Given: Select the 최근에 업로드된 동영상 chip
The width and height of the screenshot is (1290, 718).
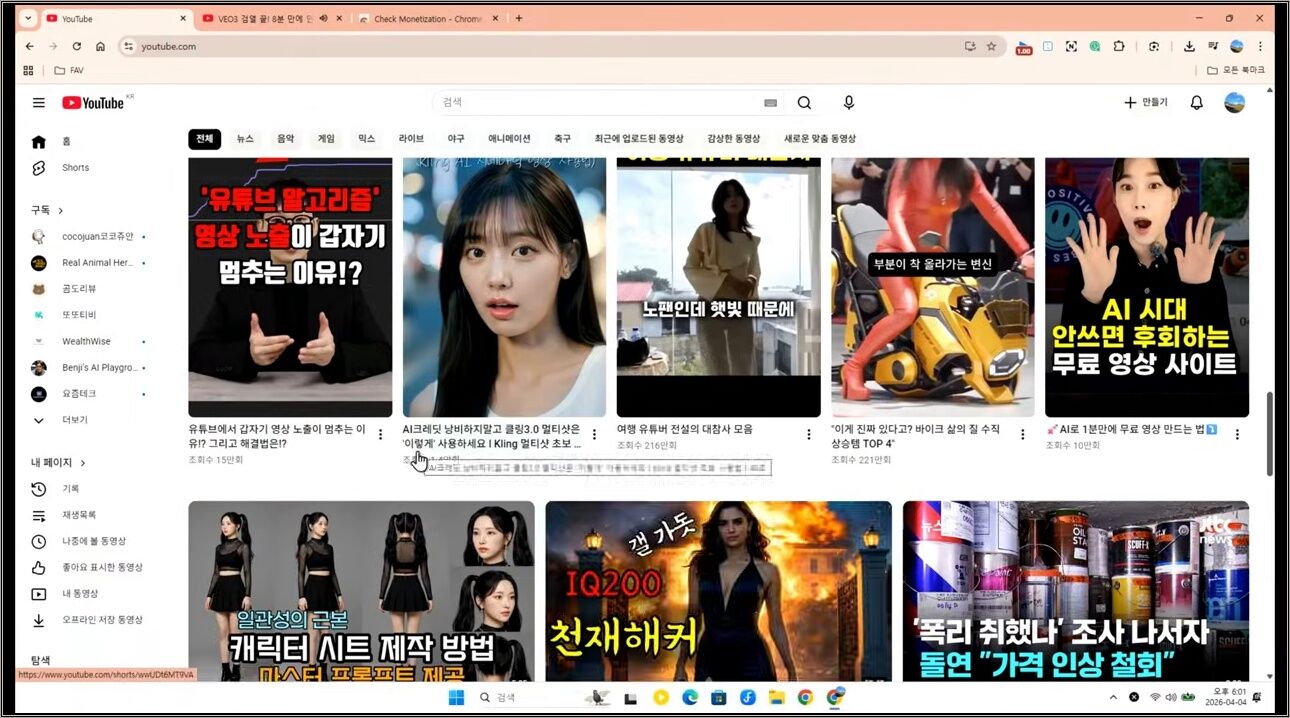Looking at the screenshot, I should (639, 139).
